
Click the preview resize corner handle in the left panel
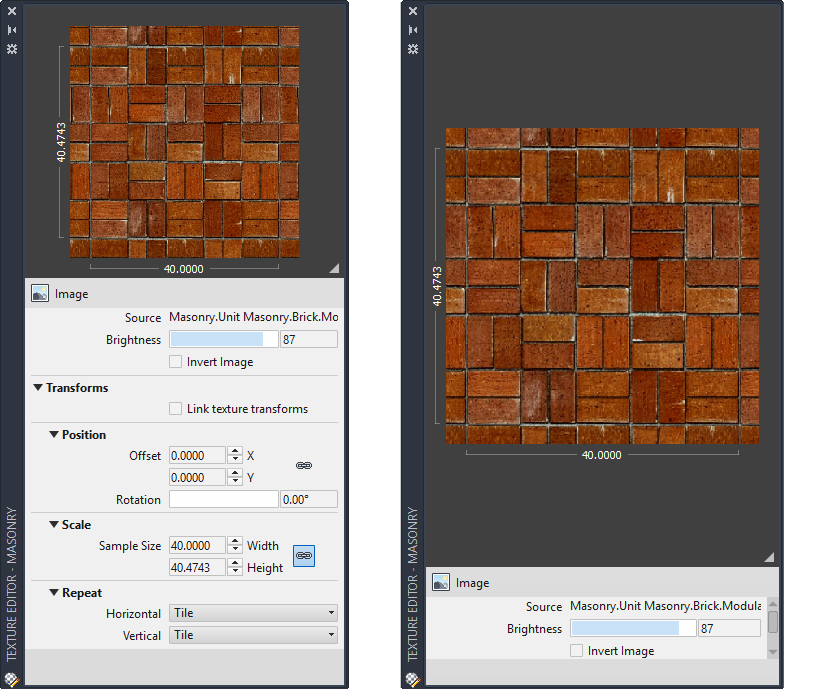pyautogui.click(x=334, y=267)
